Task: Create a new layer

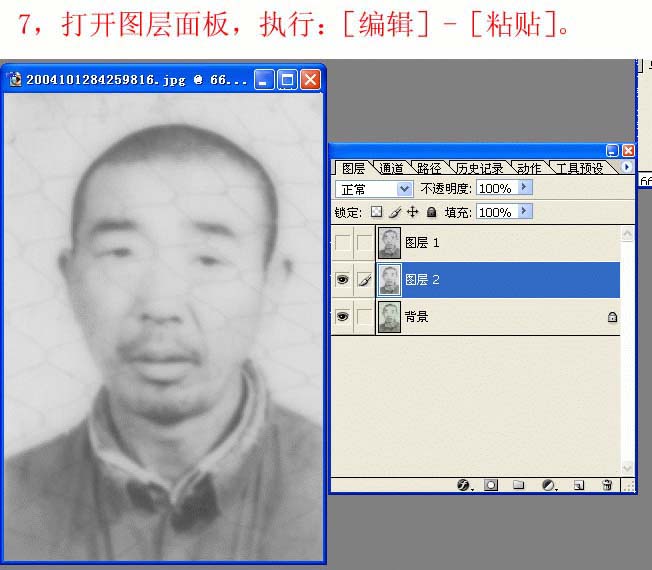Action: point(578,485)
